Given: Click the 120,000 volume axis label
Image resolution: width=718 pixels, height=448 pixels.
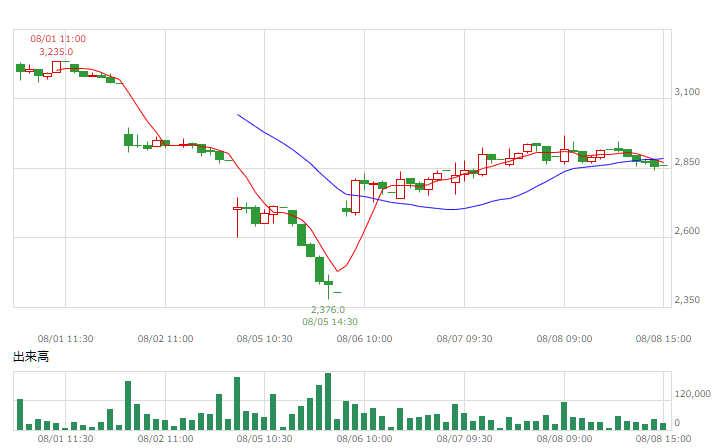Looking at the screenshot, I should [x=692, y=393].
